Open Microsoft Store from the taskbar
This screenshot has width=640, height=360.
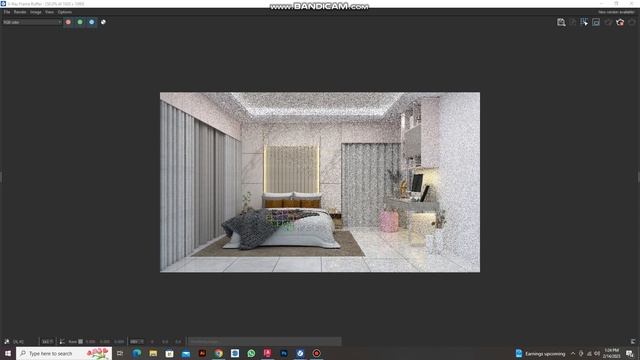coord(169,353)
